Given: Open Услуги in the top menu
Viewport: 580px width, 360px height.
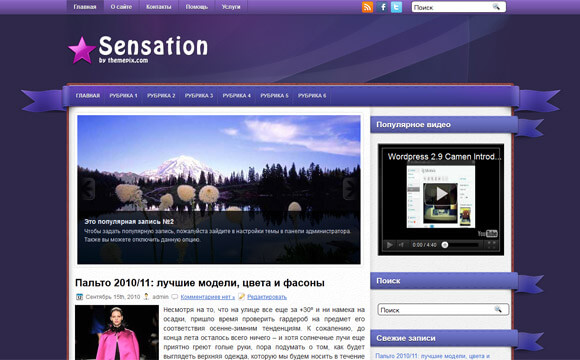Looking at the screenshot, I should click(231, 7).
